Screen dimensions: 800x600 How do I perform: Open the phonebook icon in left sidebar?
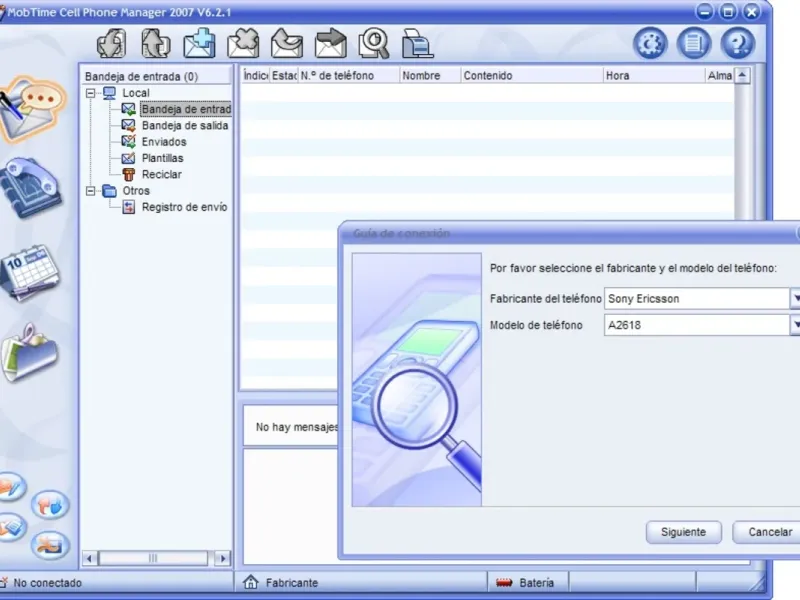point(31,187)
